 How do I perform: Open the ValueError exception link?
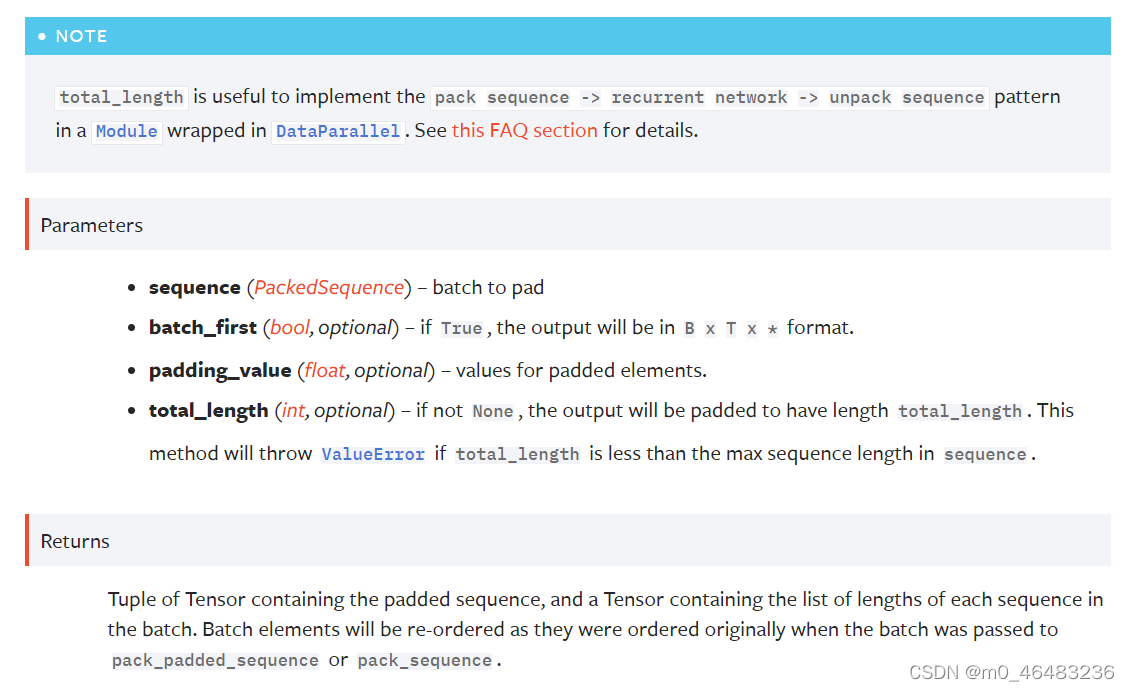point(373,453)
